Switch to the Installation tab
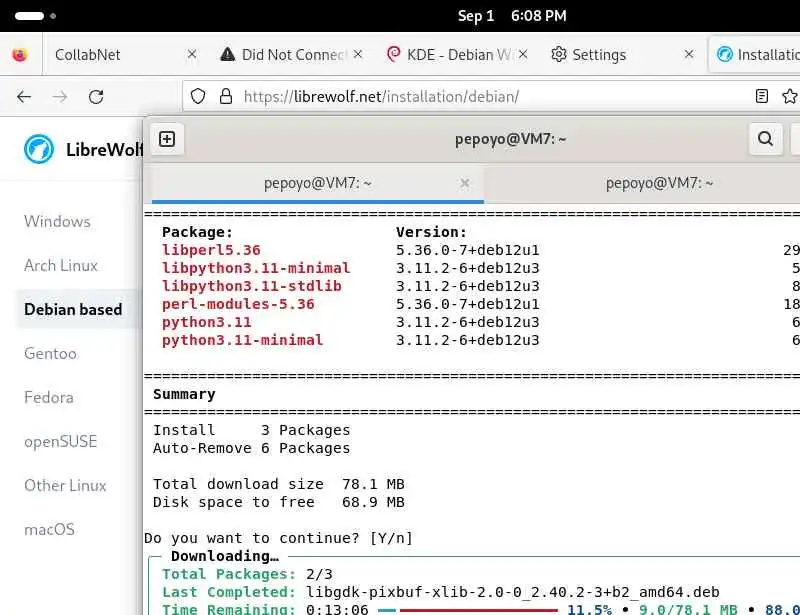The image size is (800, 615). (755, 55)
